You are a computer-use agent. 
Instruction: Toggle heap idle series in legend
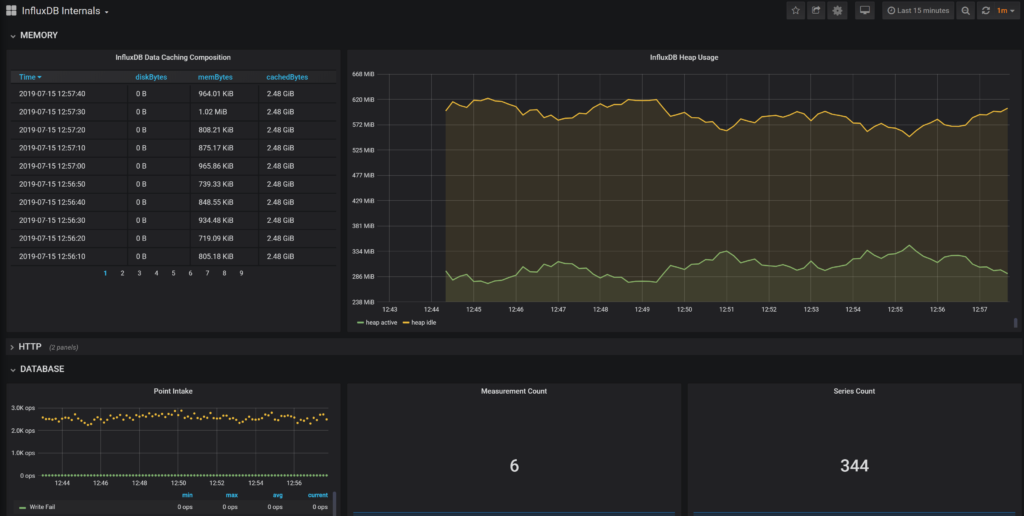point(419,323)
